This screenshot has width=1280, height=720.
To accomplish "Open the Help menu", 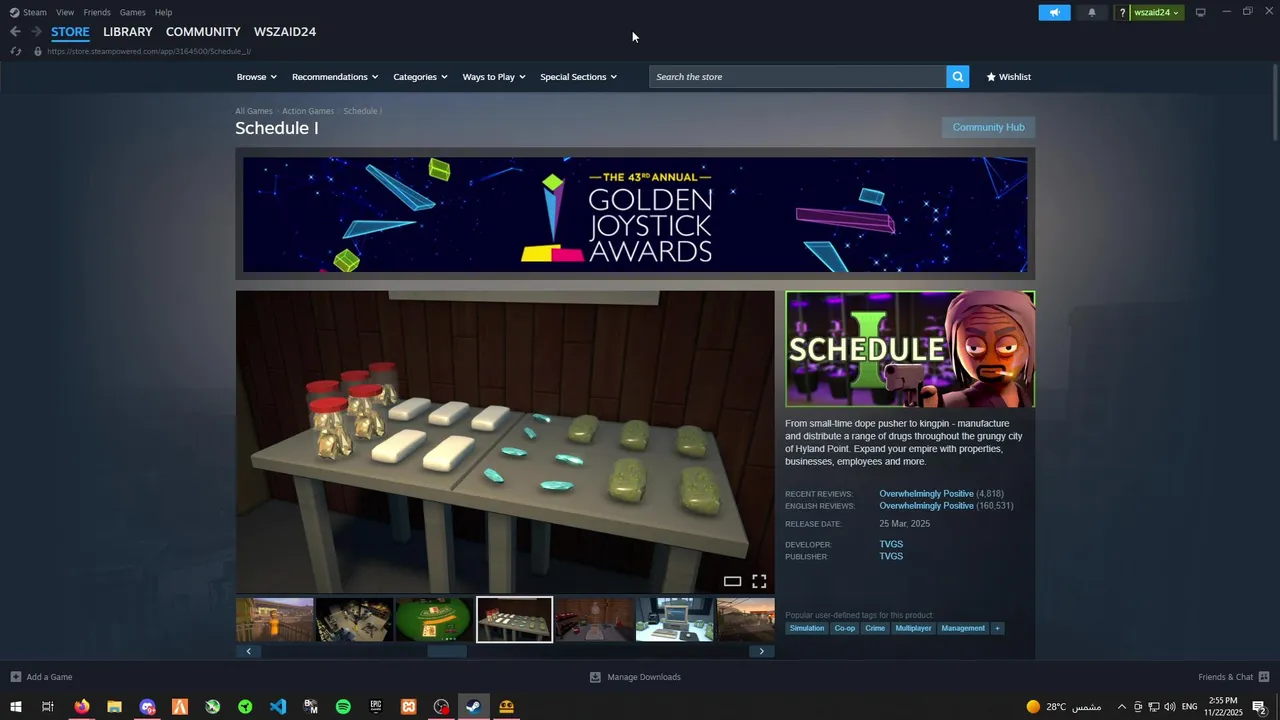I will pyautogui.click(x=163, y=12).
